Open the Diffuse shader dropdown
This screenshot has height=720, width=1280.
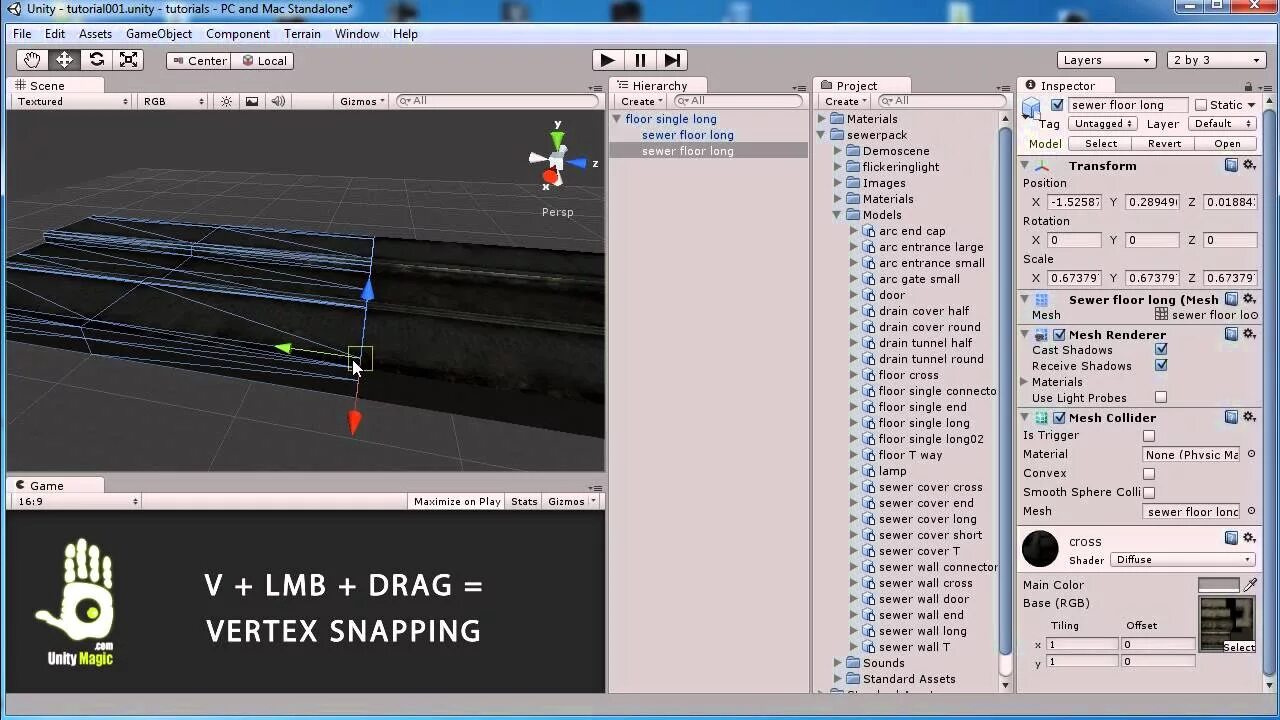coord(1182,560)
